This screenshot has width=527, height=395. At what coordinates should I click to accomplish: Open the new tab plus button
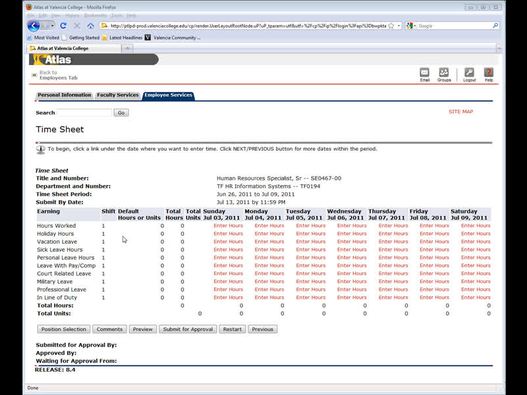tap(127, 48)
